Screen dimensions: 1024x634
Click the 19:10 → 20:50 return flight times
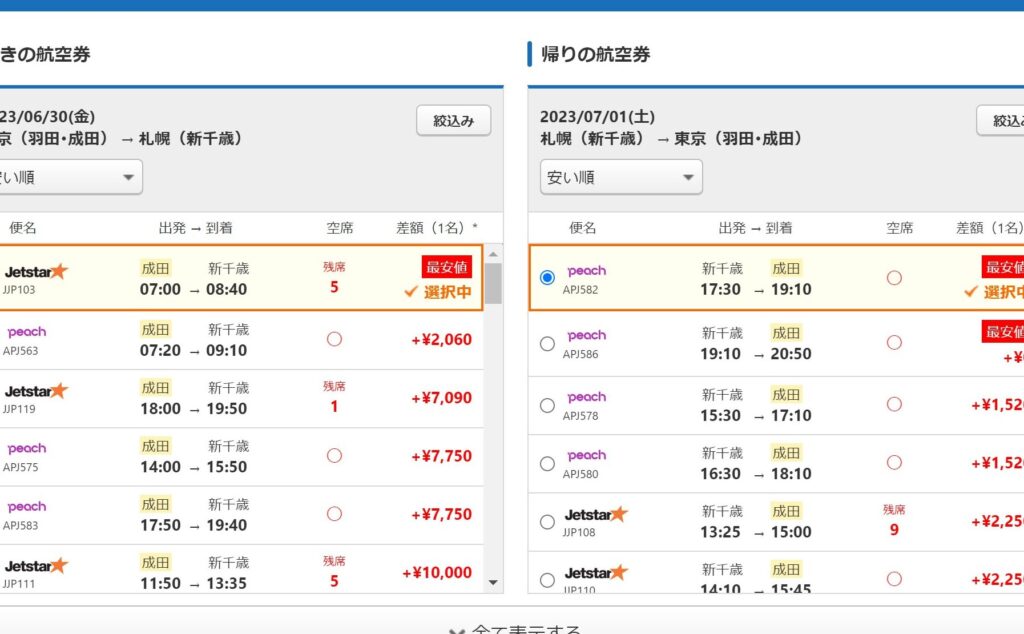[756, 354]
